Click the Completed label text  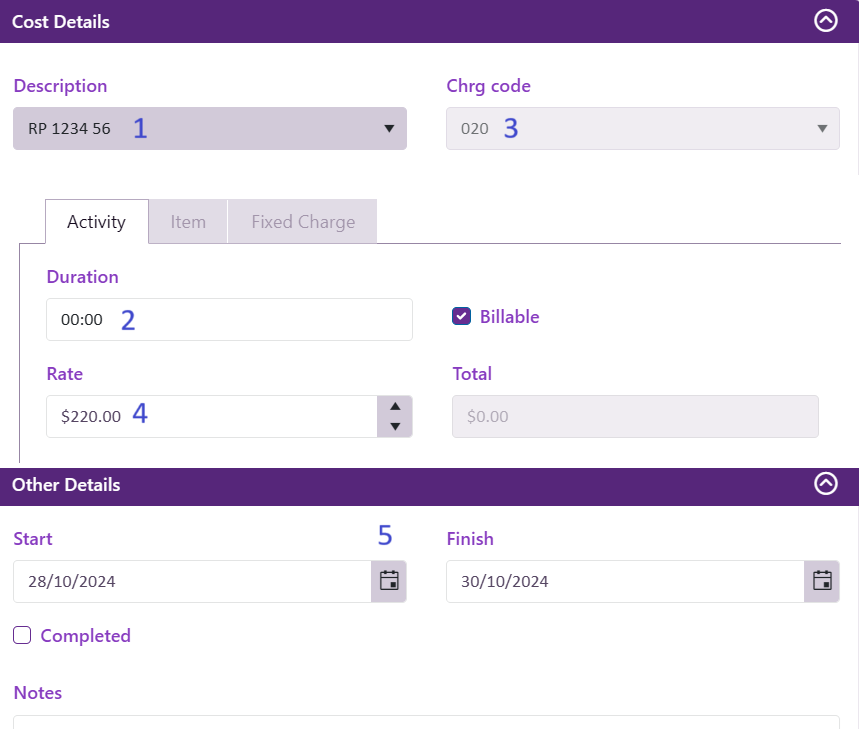[x=85, y=636]
